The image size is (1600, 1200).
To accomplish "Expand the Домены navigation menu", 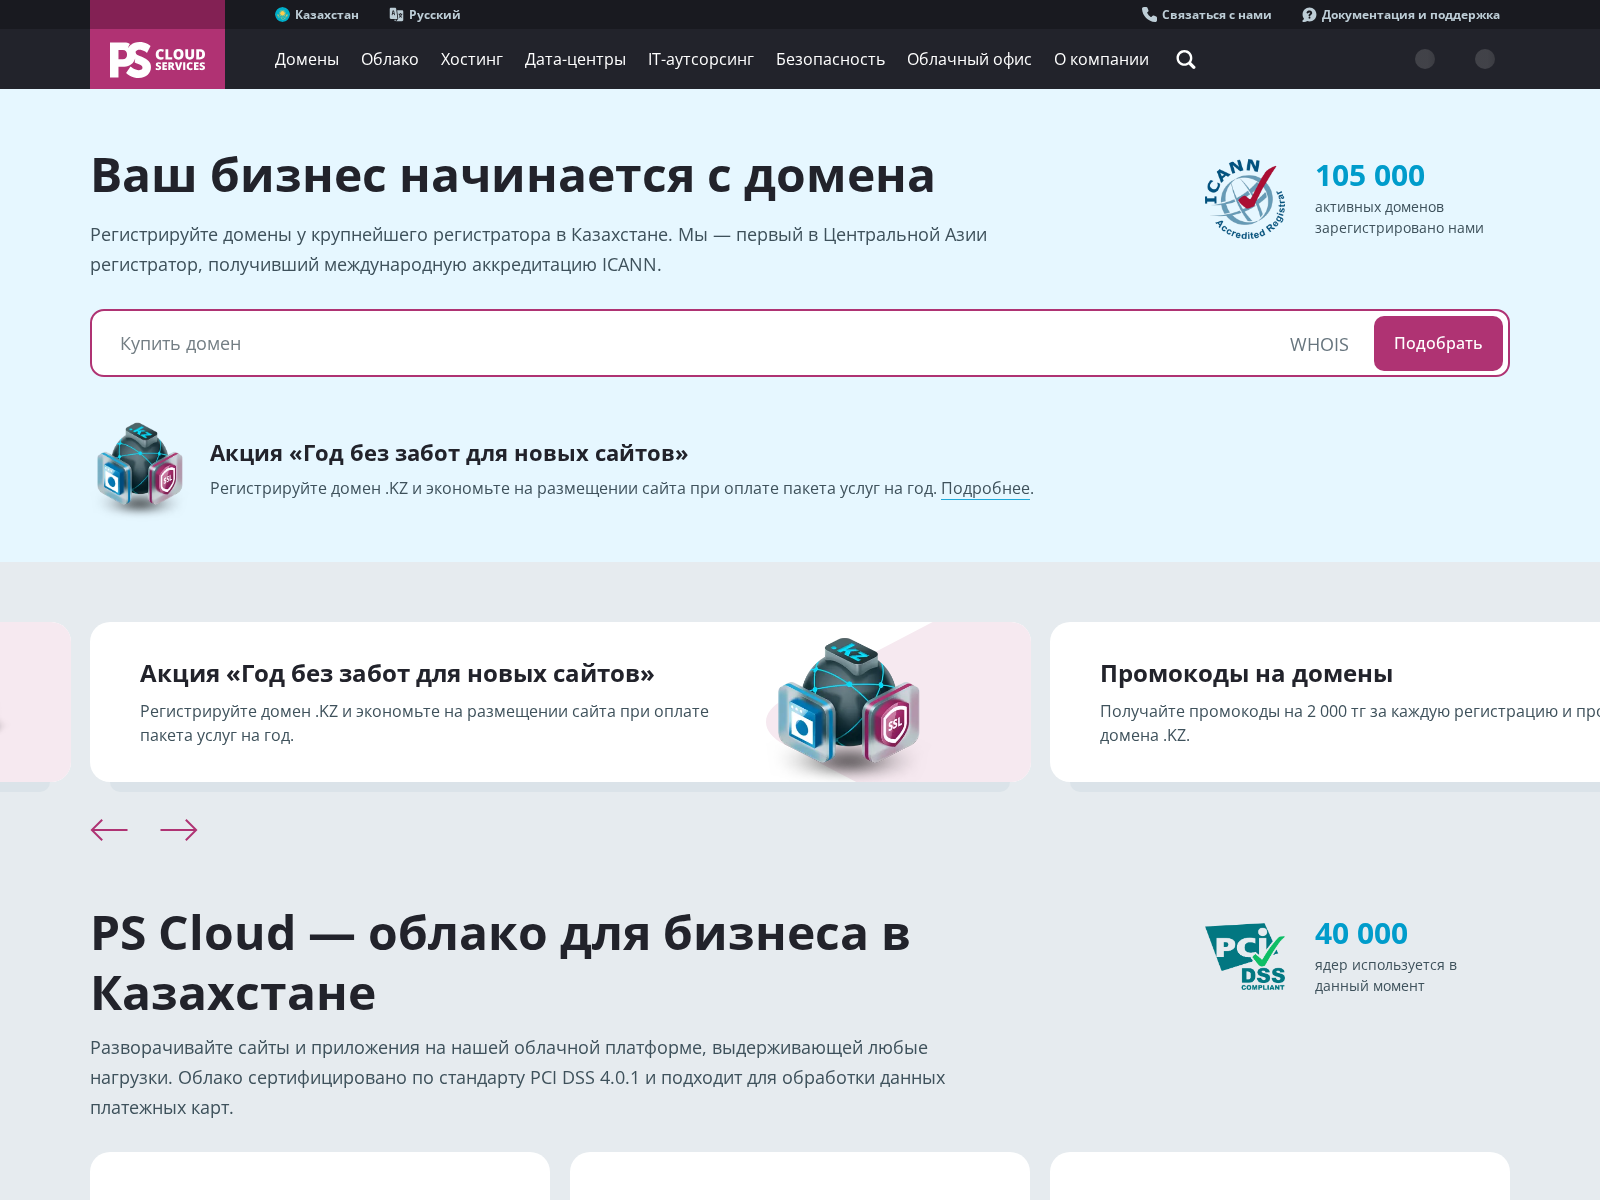I will 306,60.
